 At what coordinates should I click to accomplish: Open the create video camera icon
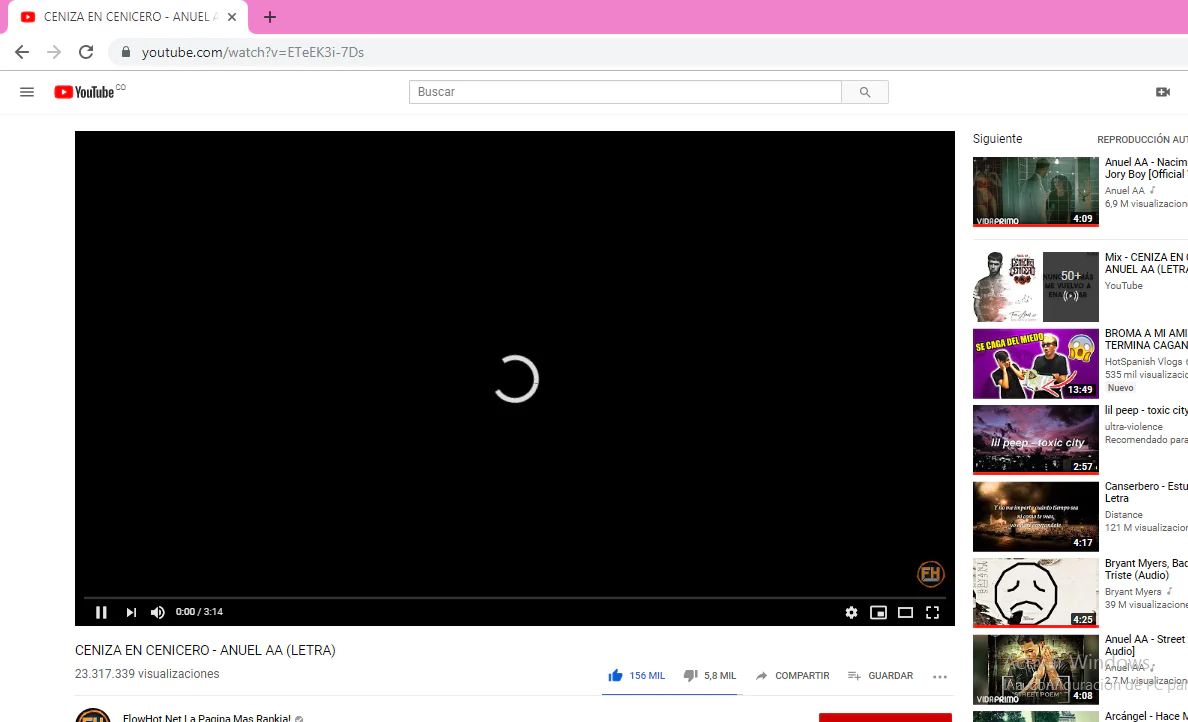click(x=1163, y=91)
